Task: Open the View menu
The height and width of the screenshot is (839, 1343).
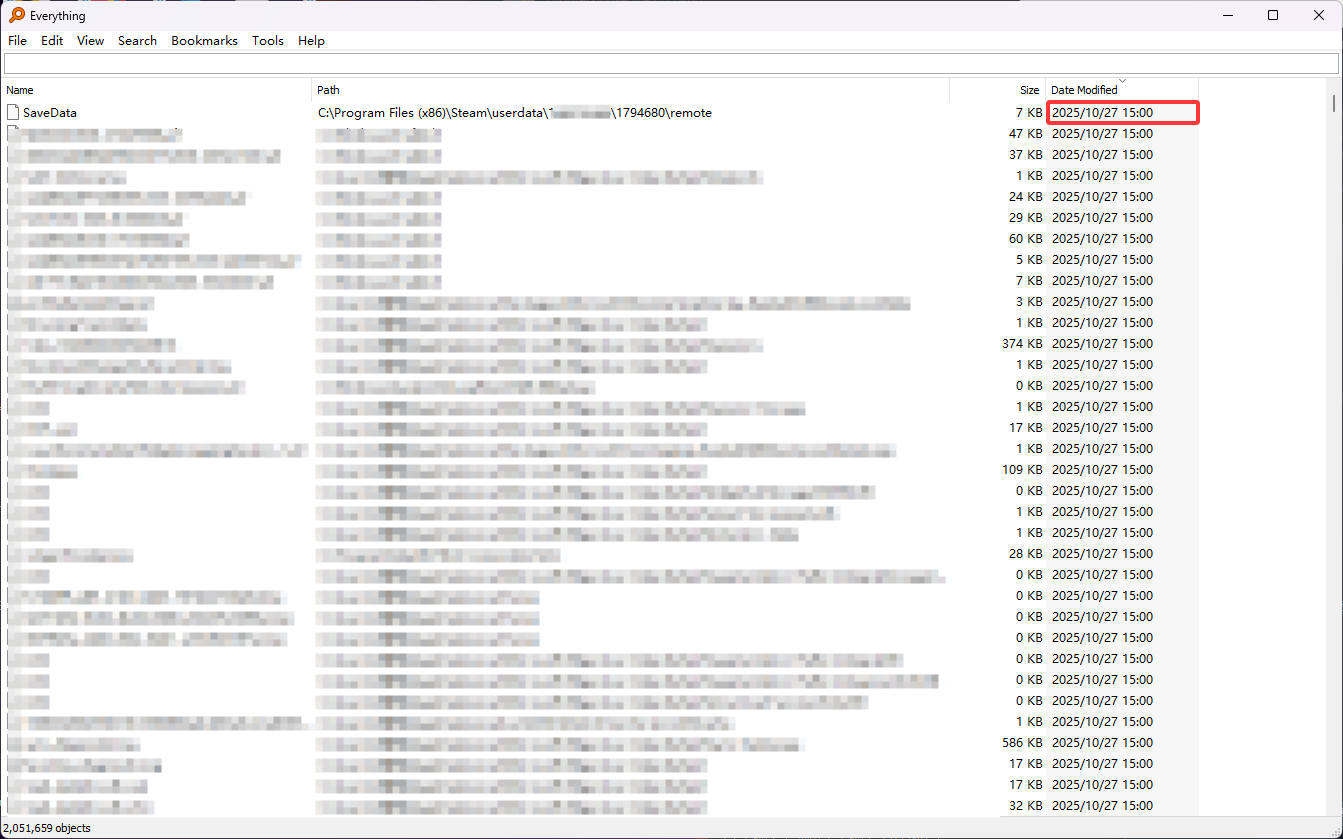Action: [90, 41]
